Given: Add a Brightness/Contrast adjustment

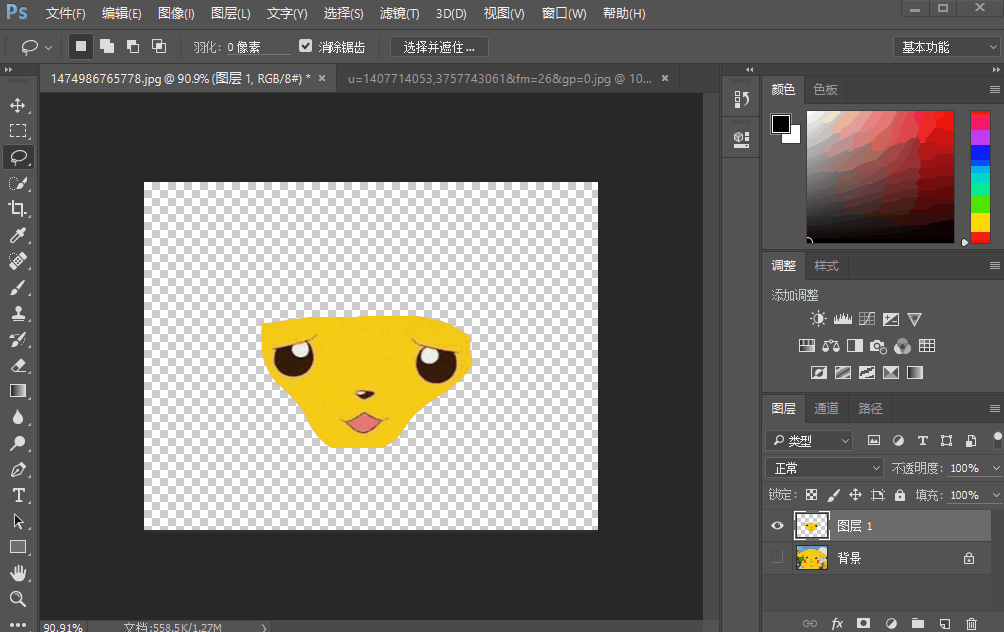Looking at the screenshot, I should pos(818,319).
